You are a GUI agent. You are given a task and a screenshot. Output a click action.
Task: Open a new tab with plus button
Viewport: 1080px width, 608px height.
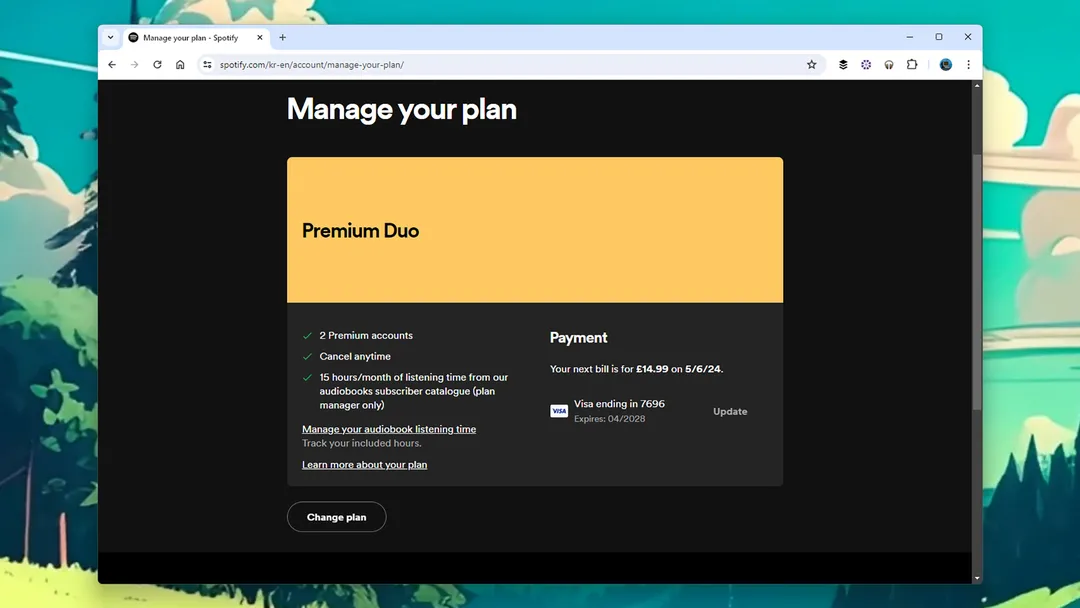[x=282, y=38]
